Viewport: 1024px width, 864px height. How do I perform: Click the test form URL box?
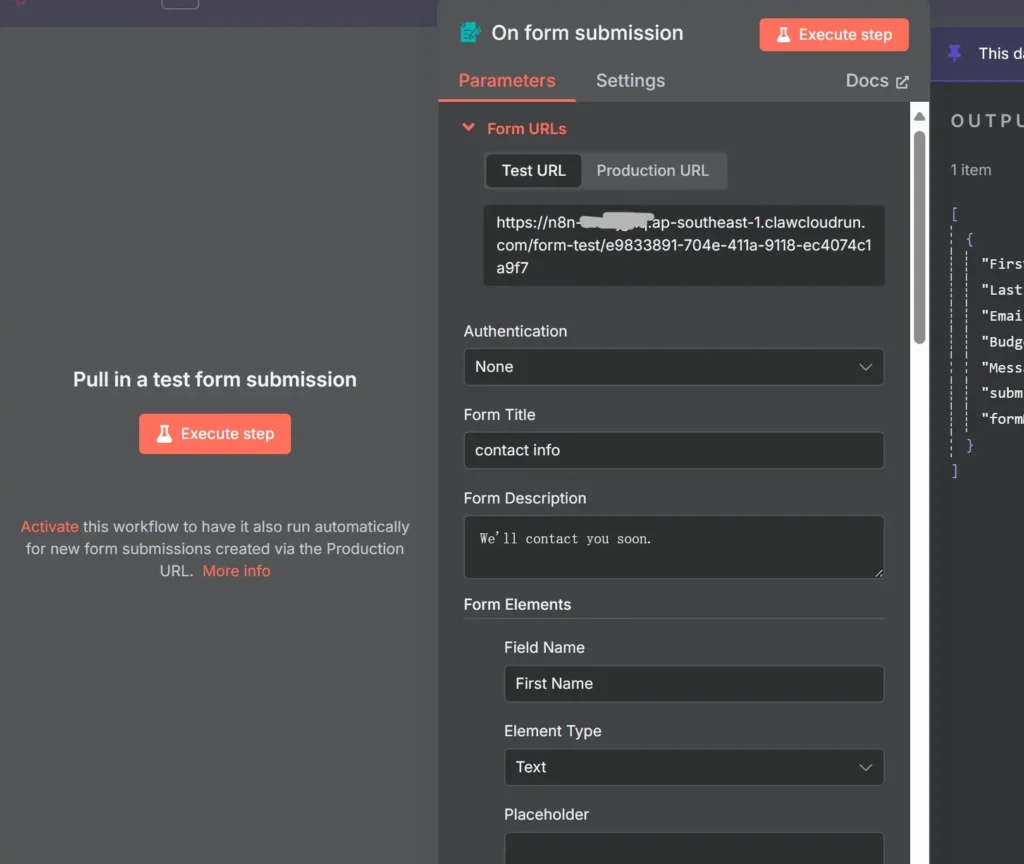(x=683, y=245)
